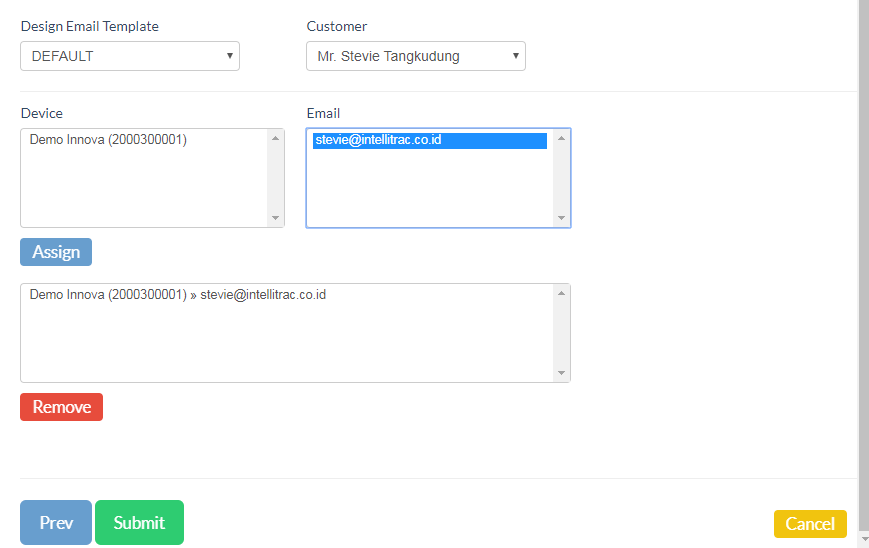869x548 pixels.
Task: Click the page scrollbar down arrow
Action: 863,540
